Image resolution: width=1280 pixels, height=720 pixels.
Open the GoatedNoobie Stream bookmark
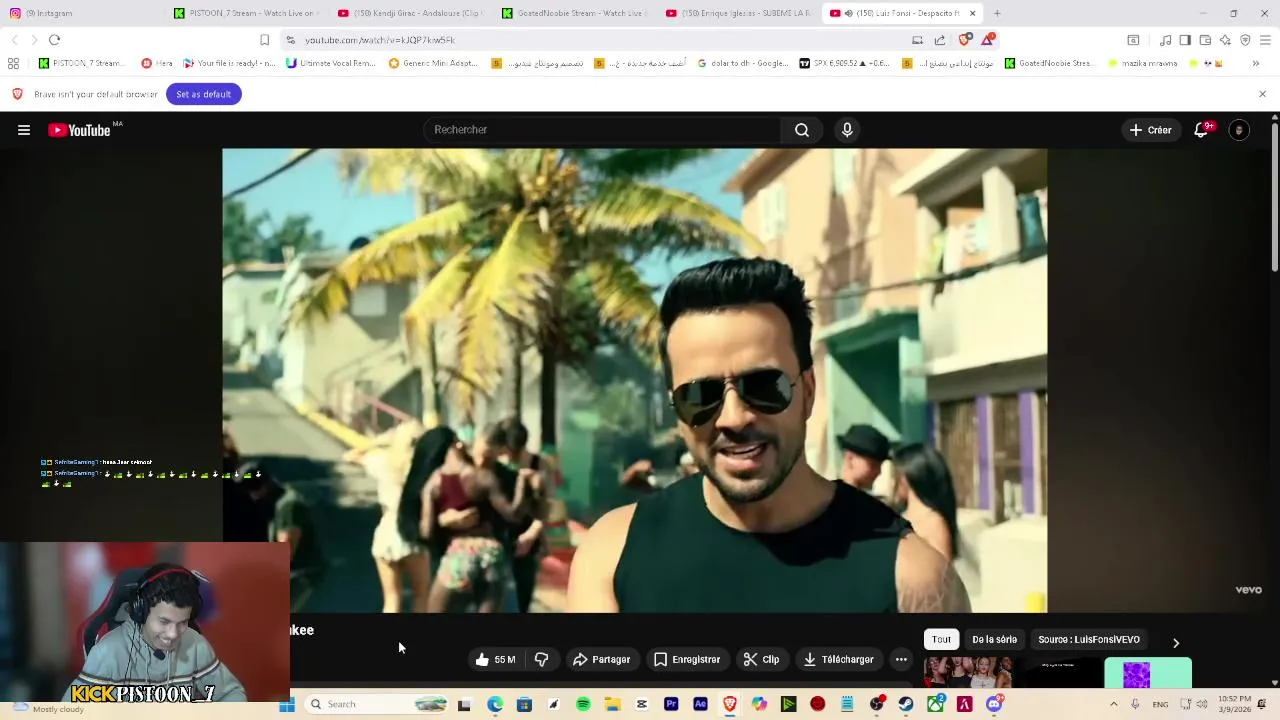point(1049,63)
